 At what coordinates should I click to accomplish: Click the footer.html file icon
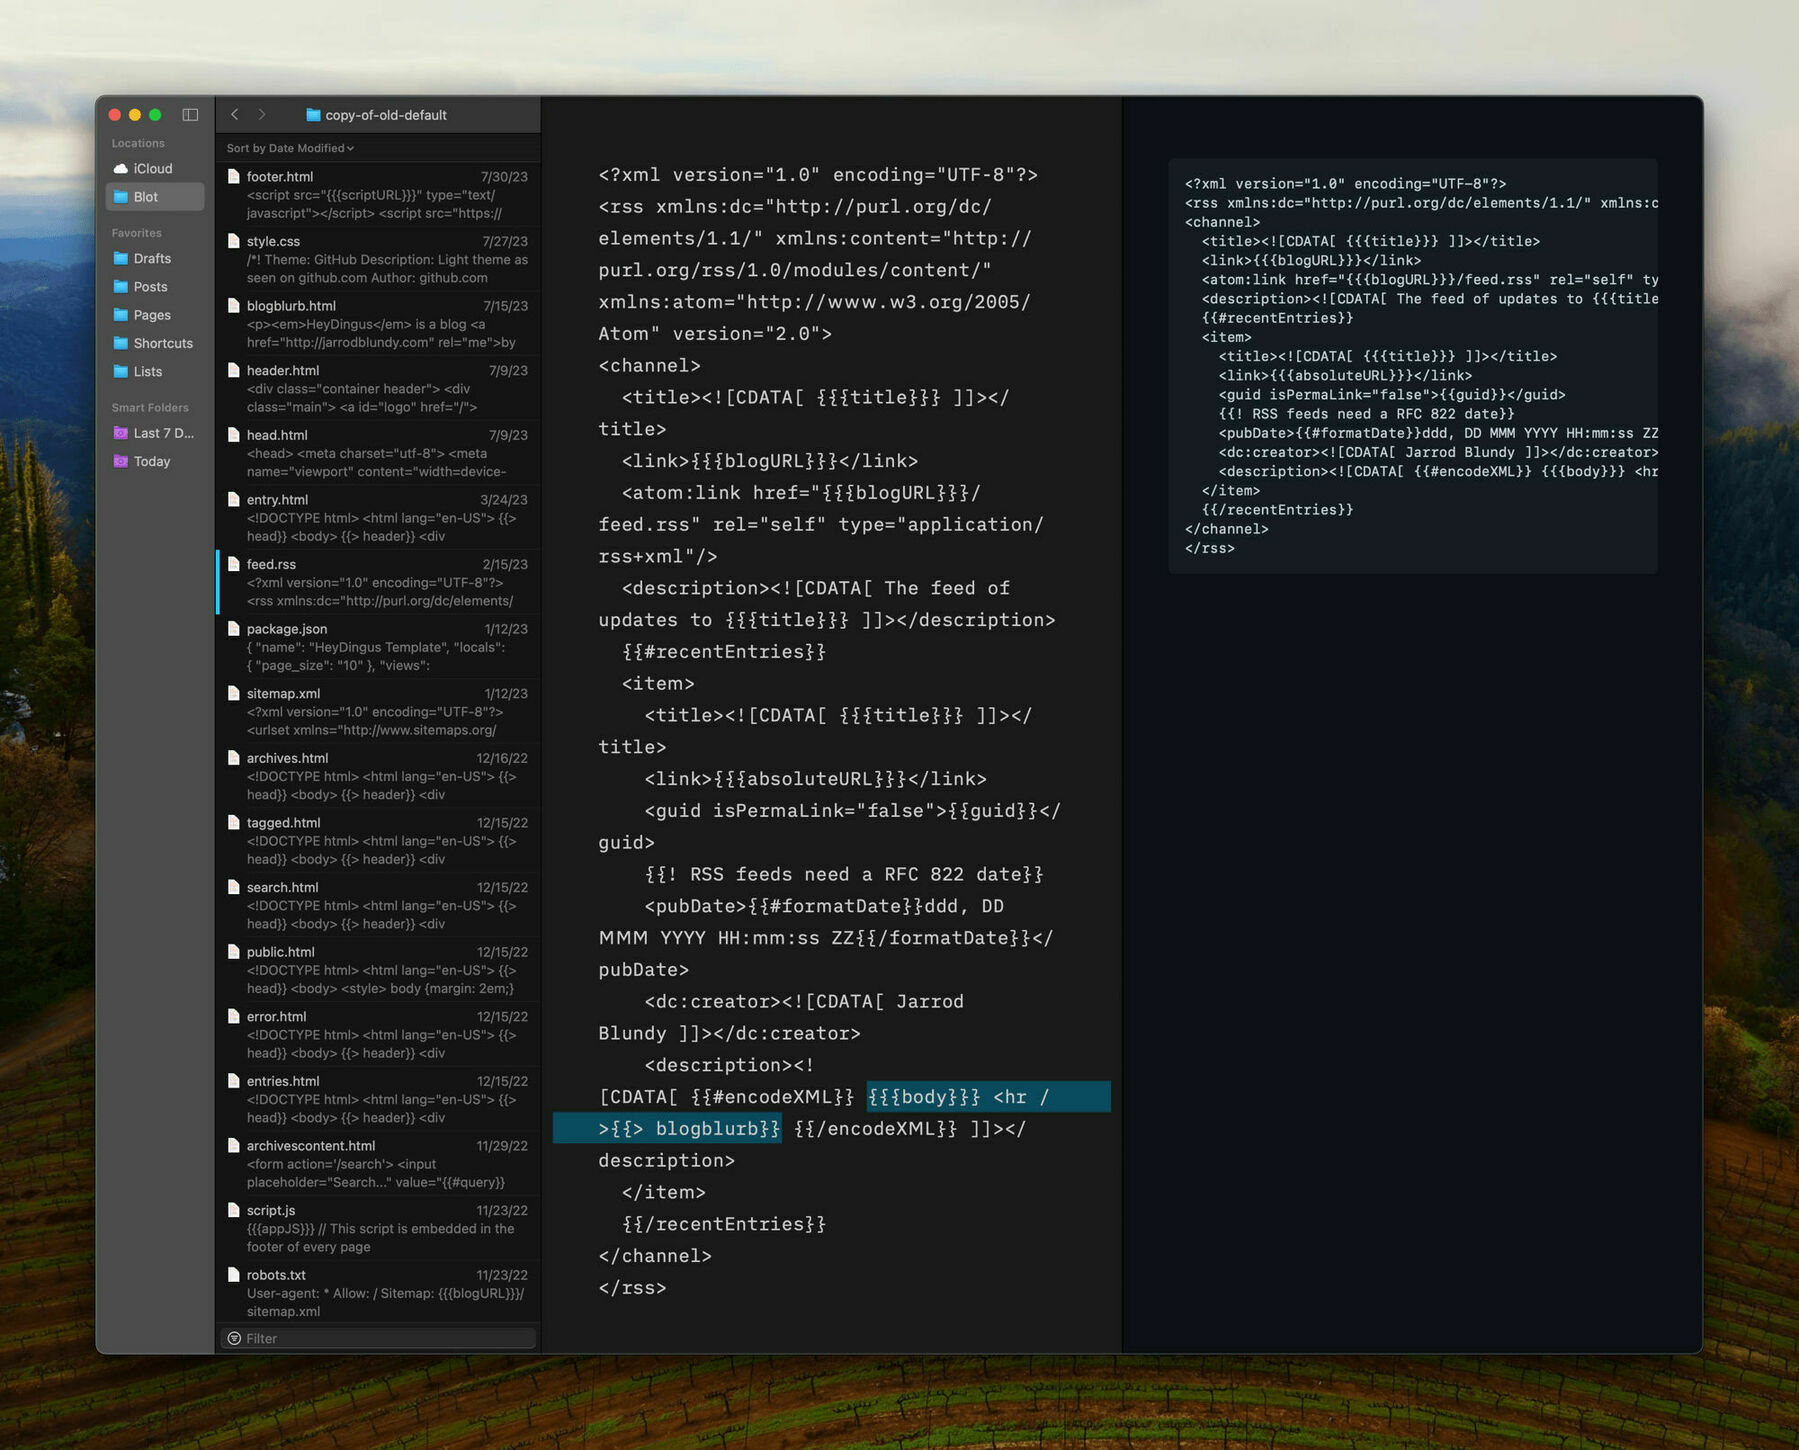(x=233, y=177)
